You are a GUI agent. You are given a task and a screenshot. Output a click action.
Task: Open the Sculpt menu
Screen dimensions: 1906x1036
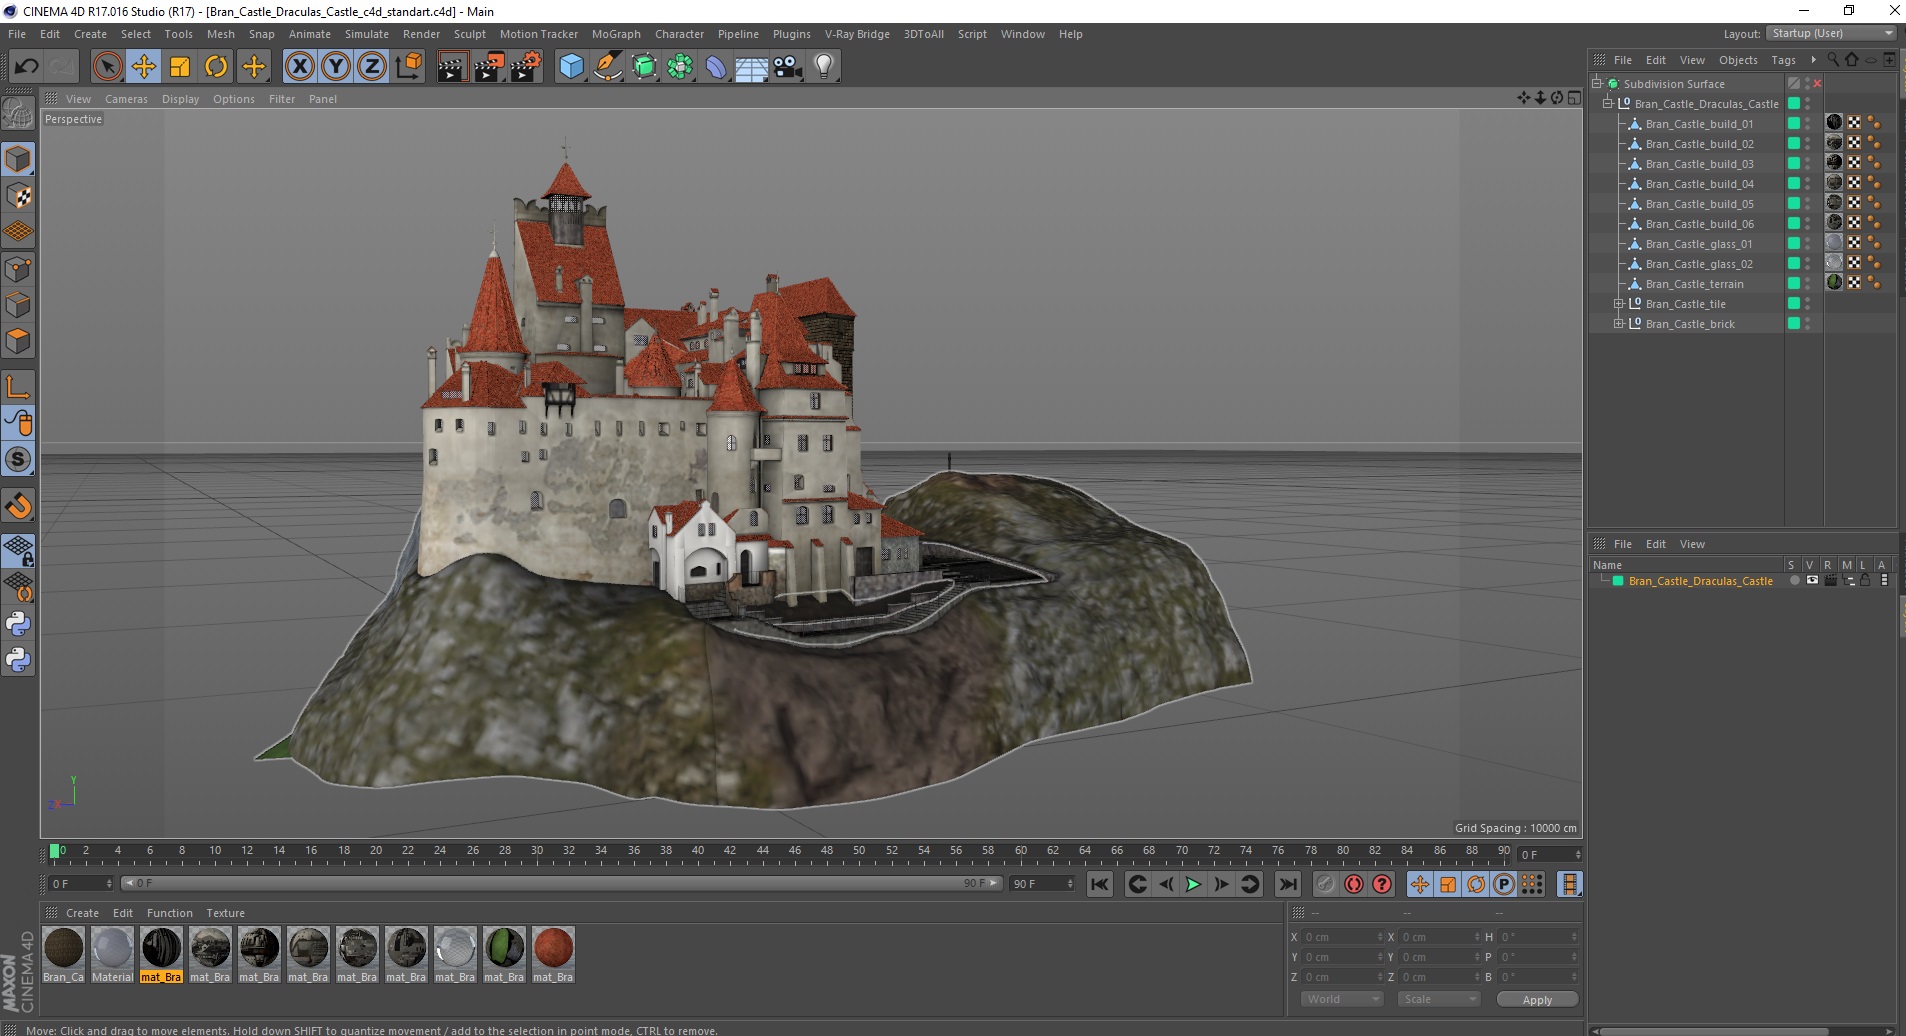click(469, 34)
